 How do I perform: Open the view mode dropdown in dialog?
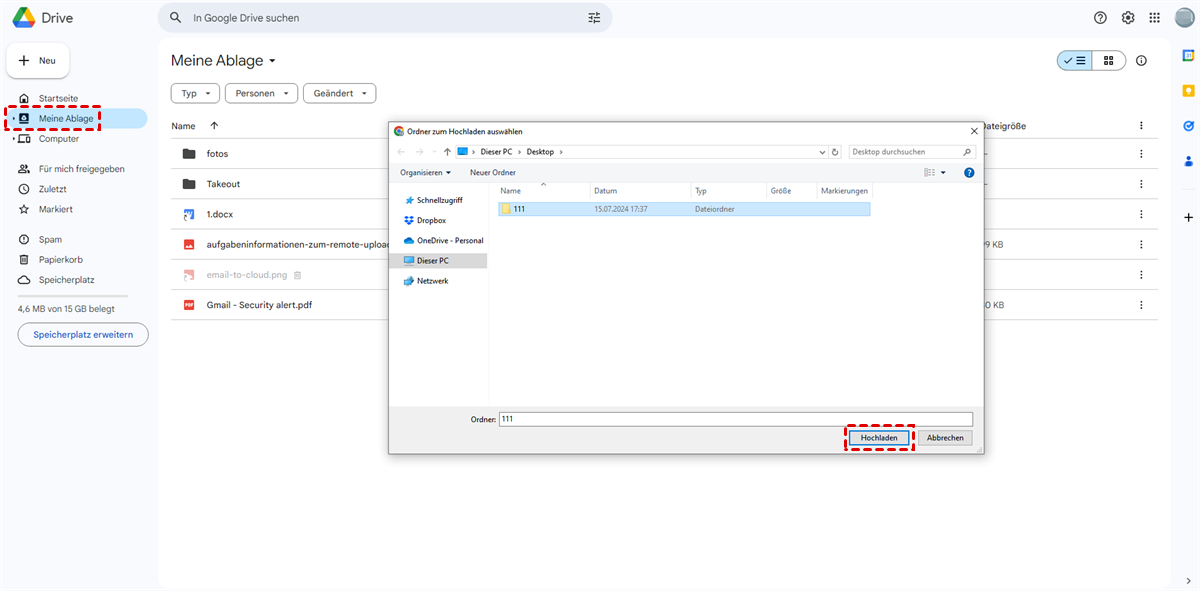(943, 172)
